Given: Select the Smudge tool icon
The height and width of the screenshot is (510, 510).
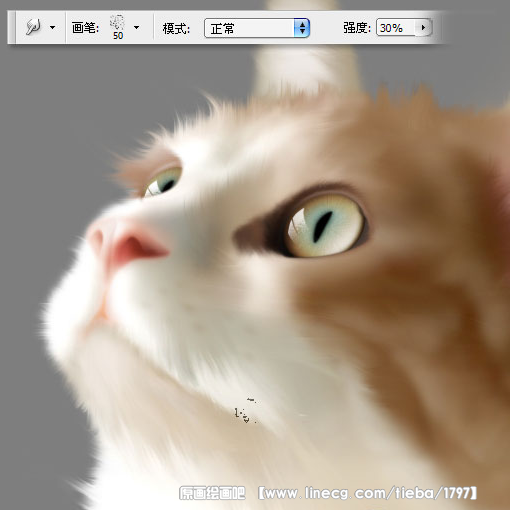Looking at the screenshot, I should pos(34,27).
